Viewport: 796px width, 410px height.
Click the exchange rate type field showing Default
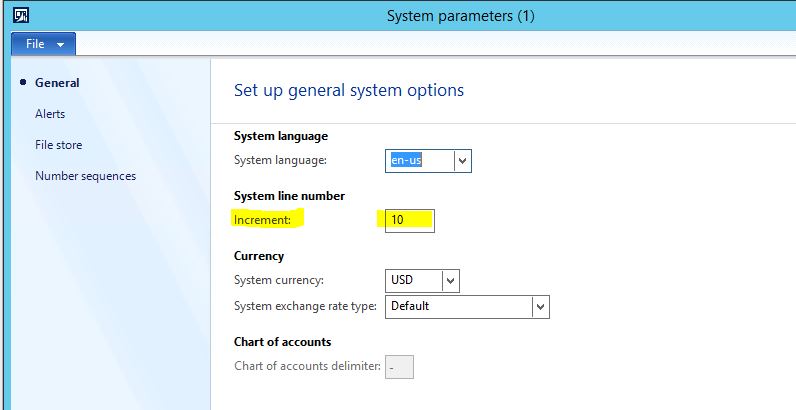coord(459,306)
